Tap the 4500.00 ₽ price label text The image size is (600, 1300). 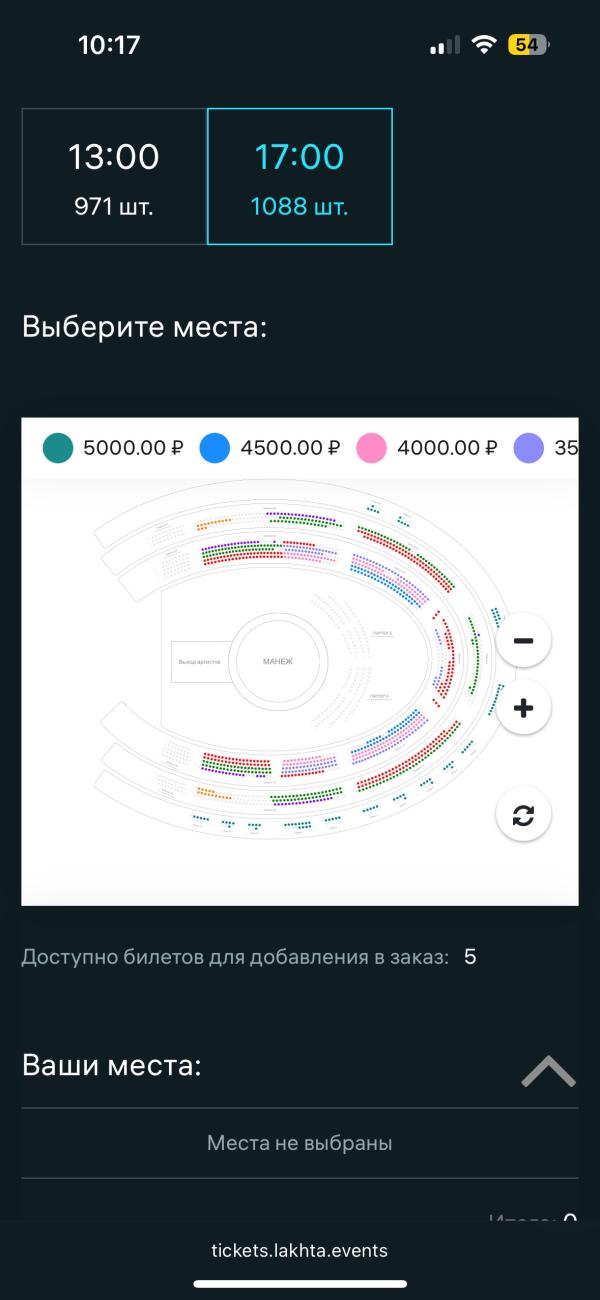290,448
